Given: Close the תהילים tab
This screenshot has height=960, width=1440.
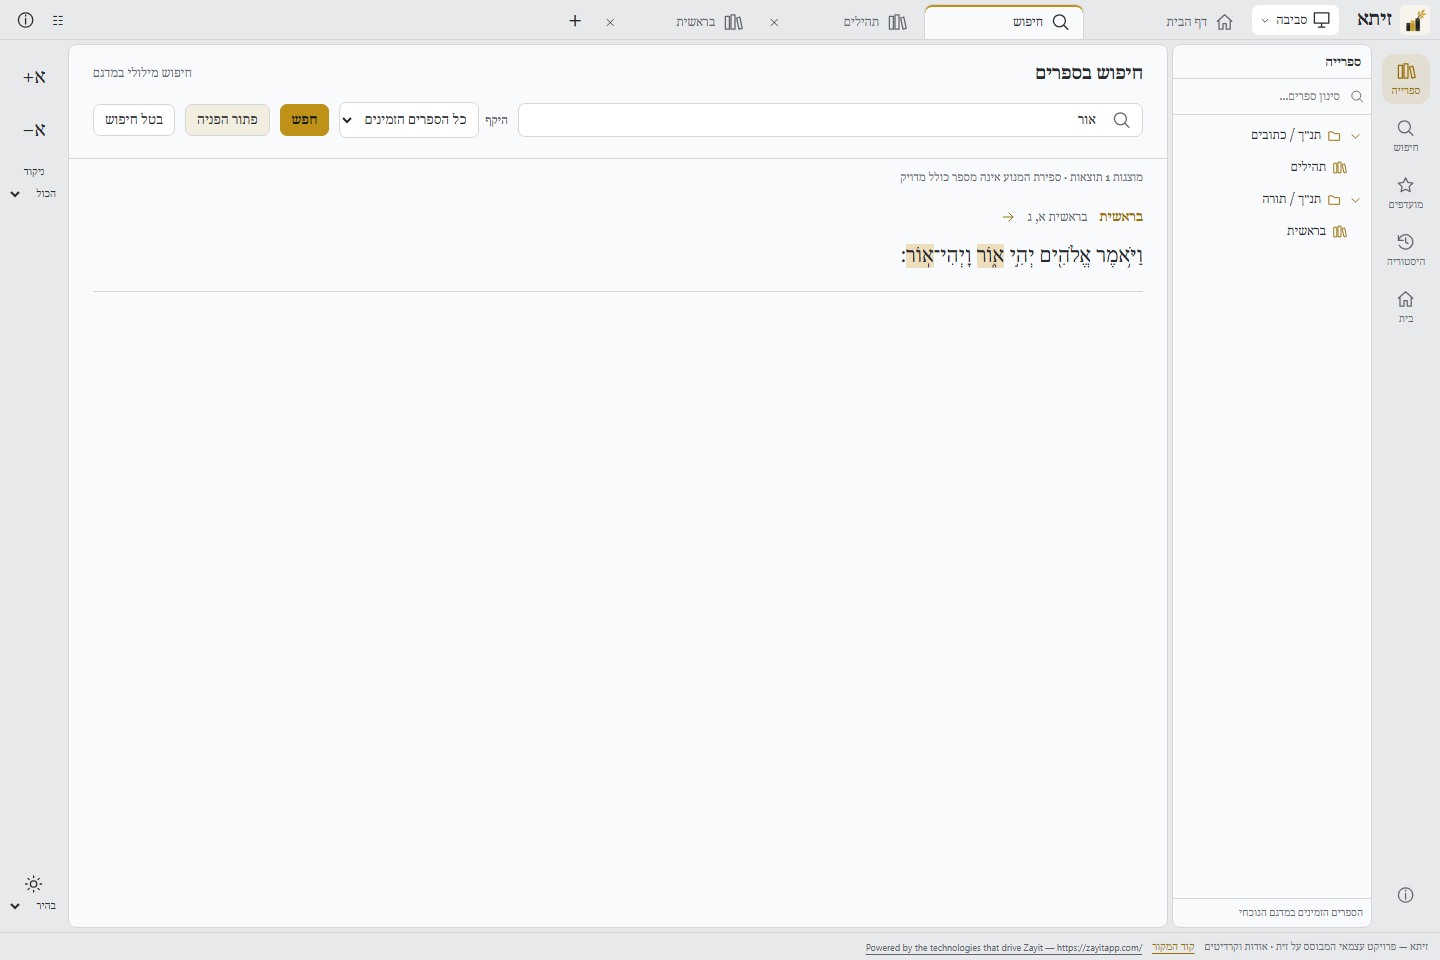Looking at the screenshot, I should [774, 22].
